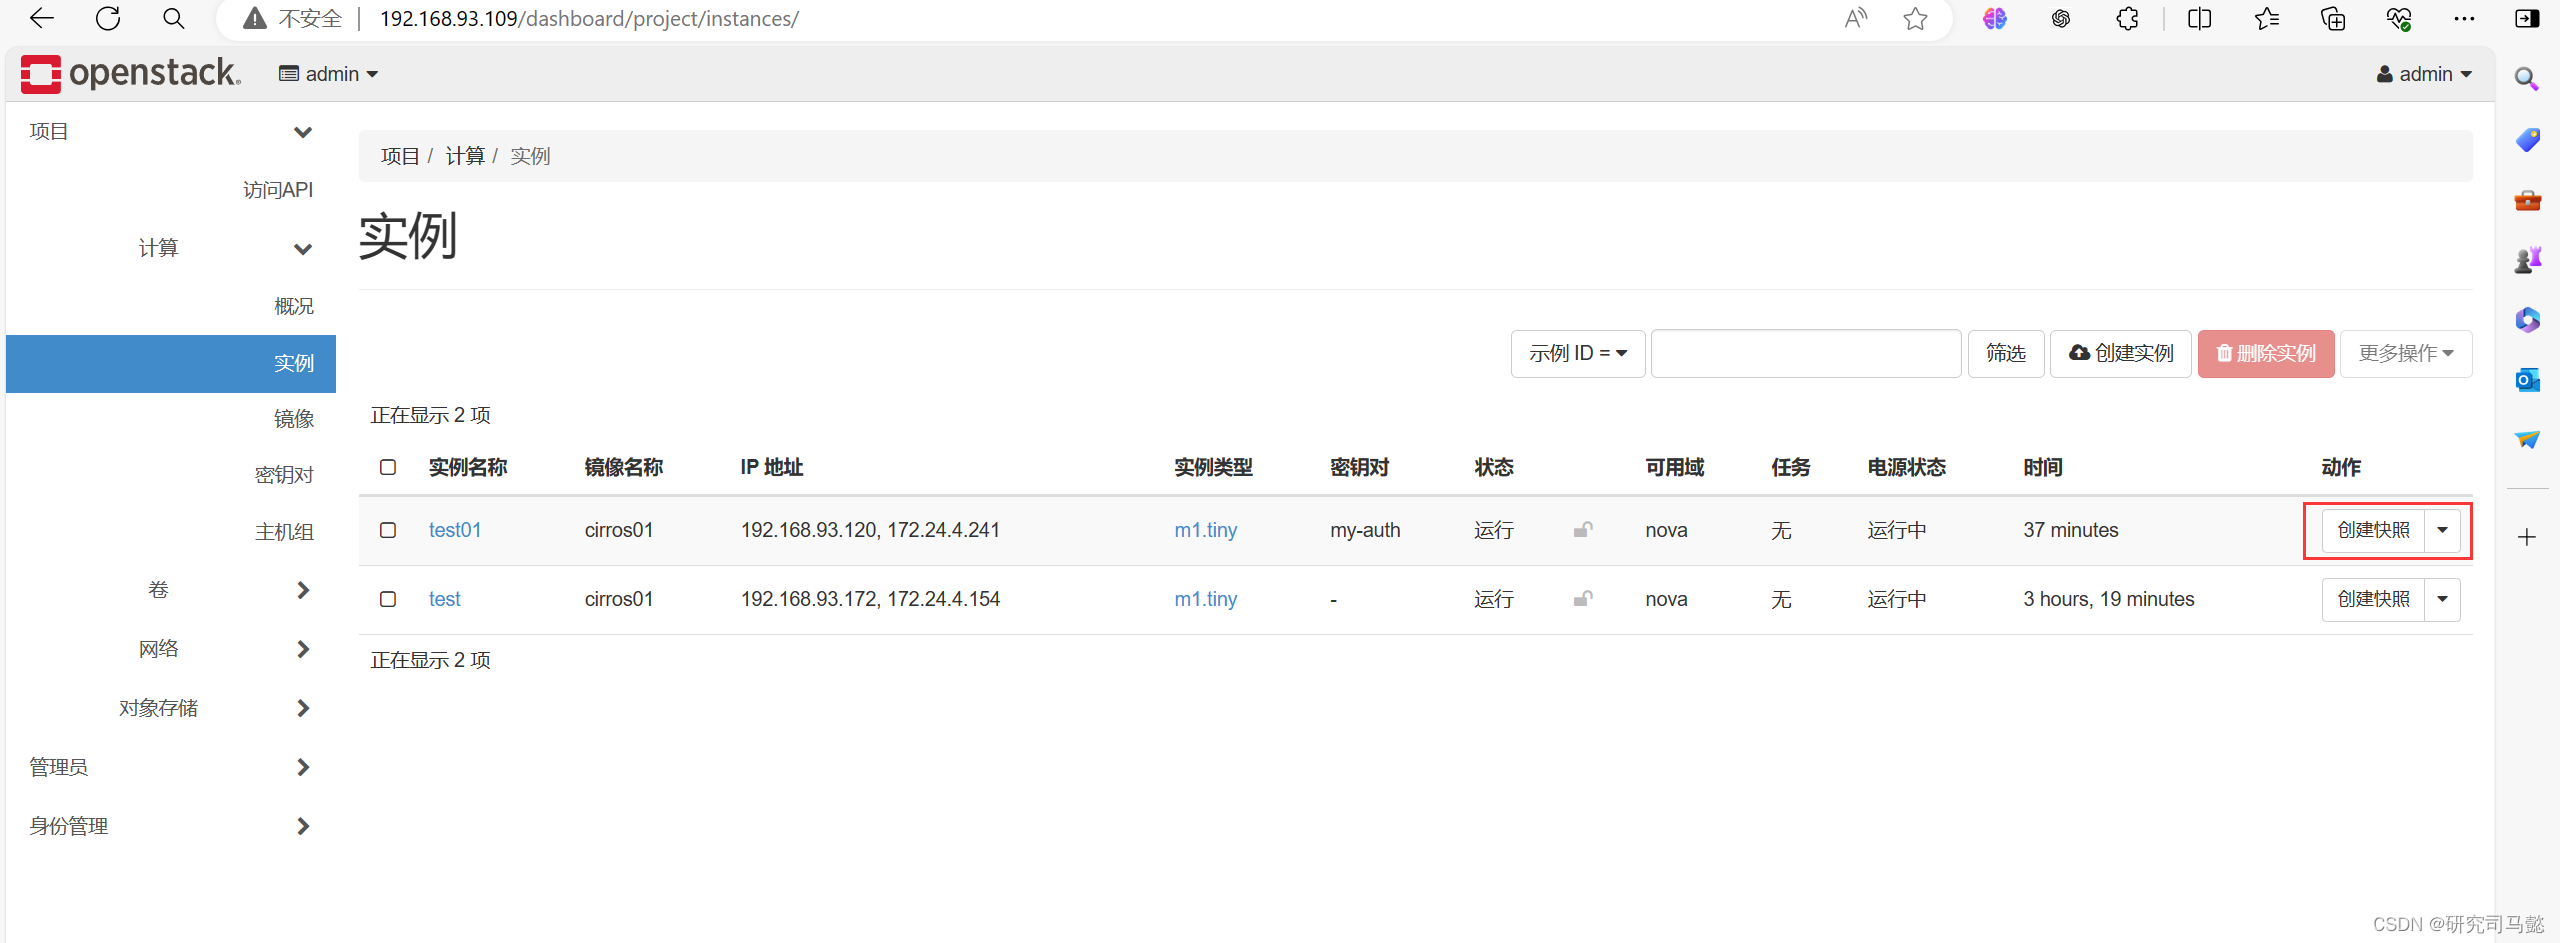
Task: Open the test instance link
Action: coord(444,599)
